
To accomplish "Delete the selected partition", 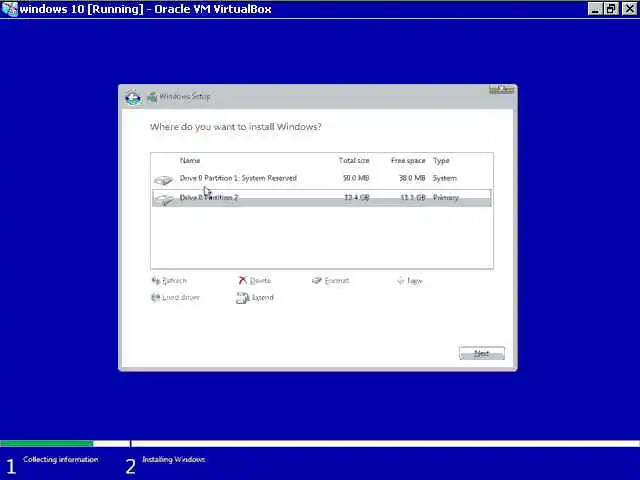I will 260,281.
